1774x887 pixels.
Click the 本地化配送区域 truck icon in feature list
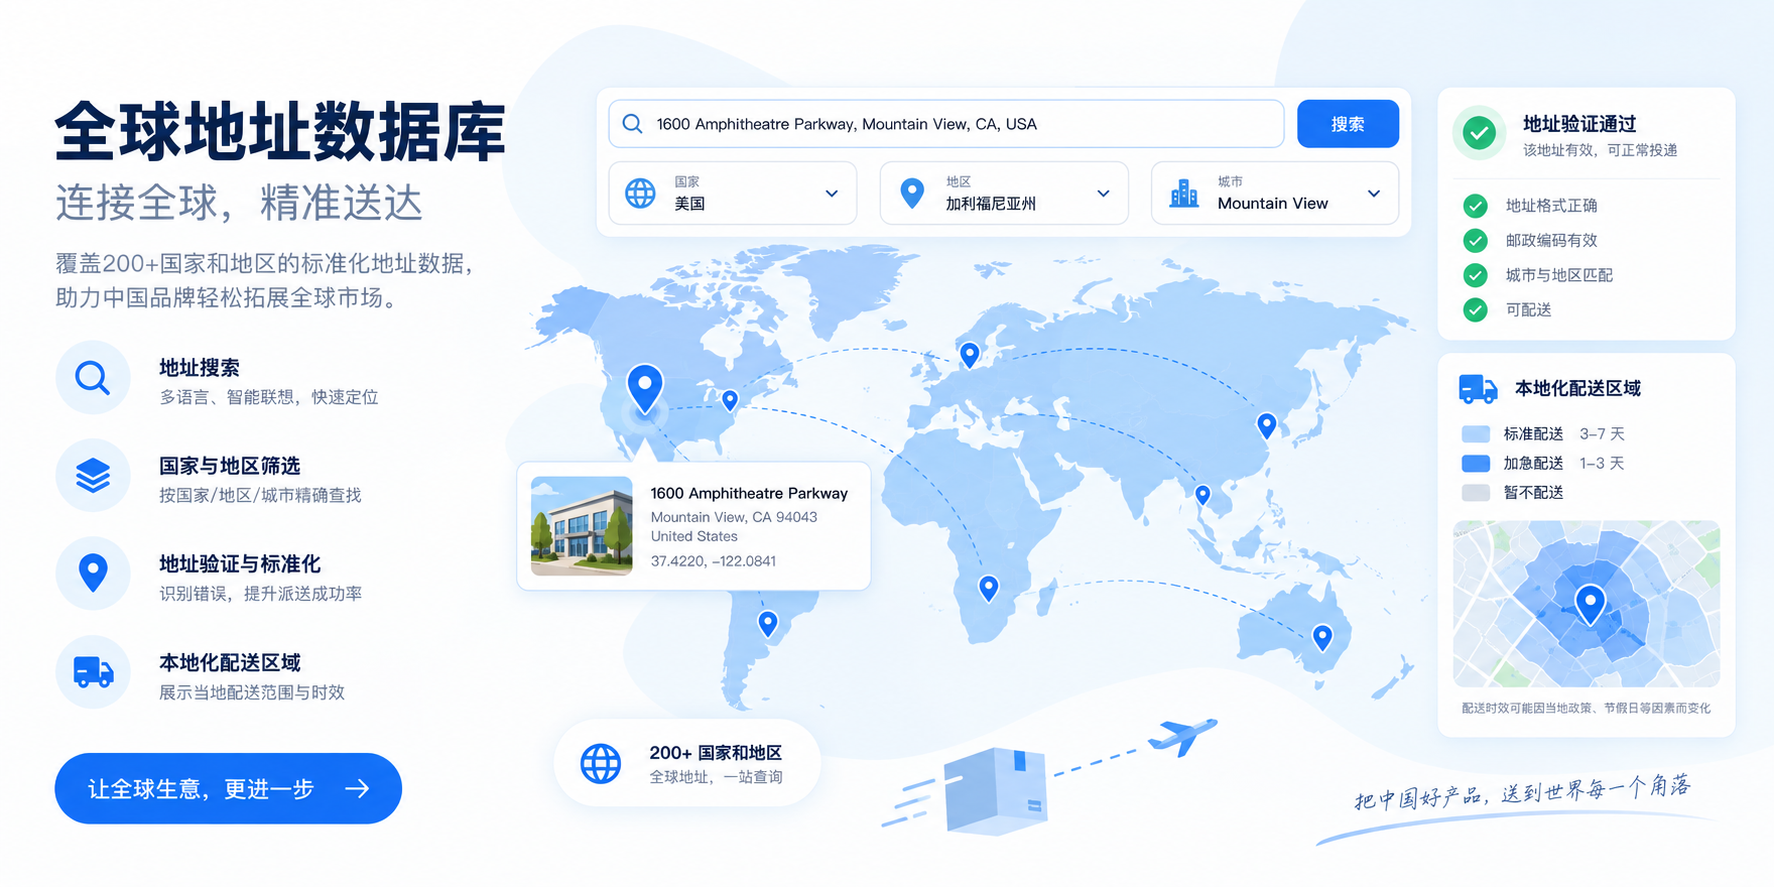click(x=93, y=672)
